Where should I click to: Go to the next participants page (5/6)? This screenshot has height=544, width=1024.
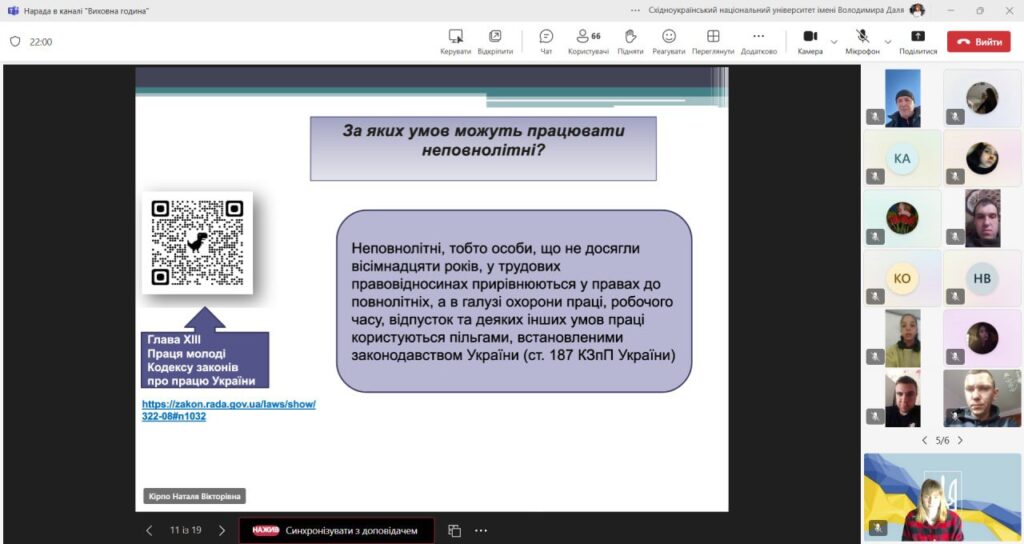(x=960, y=440)
